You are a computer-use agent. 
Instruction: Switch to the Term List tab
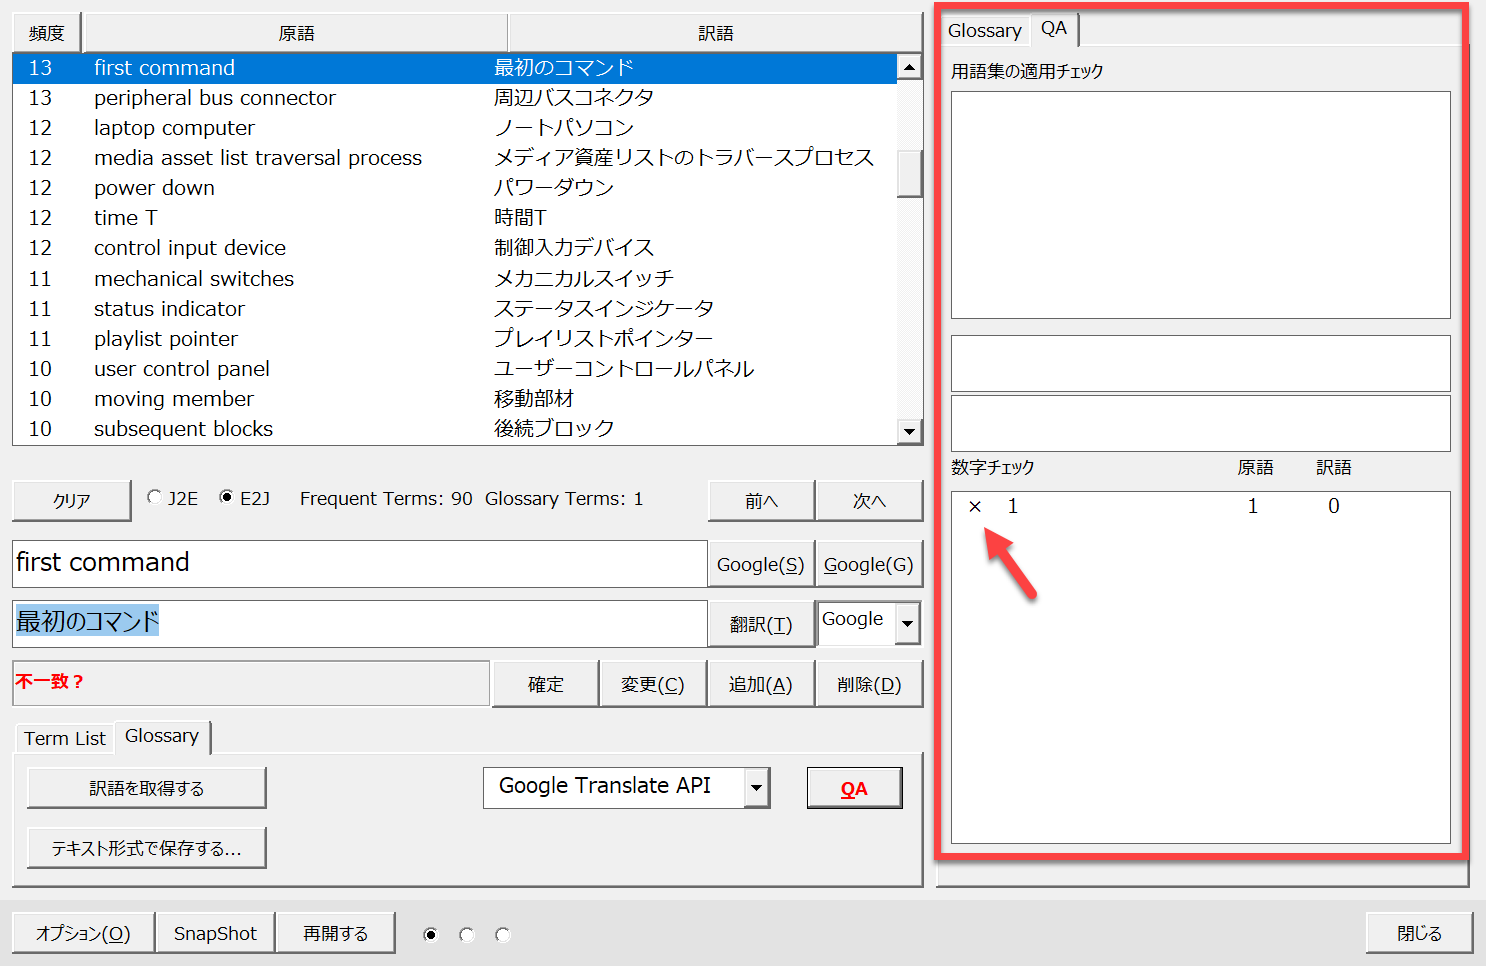click(65, 738)
